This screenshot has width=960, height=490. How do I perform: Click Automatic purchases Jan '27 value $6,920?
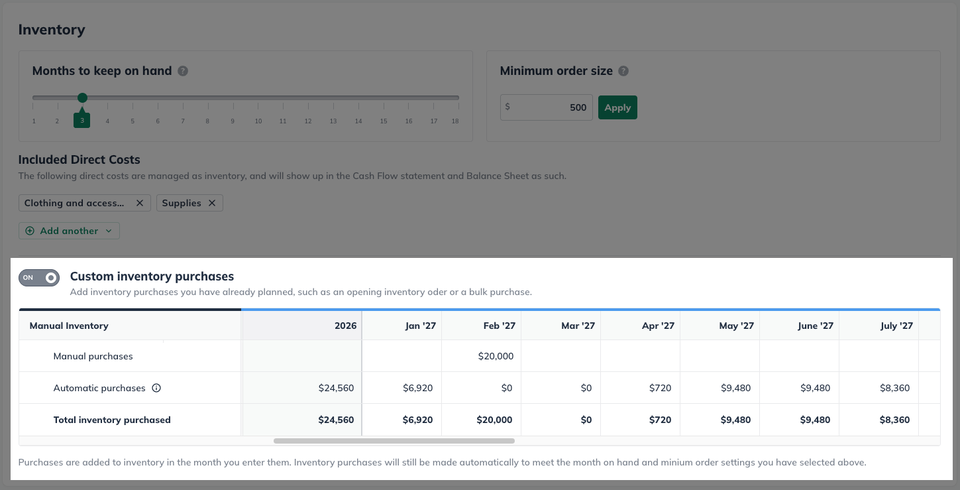click(418, 388)
